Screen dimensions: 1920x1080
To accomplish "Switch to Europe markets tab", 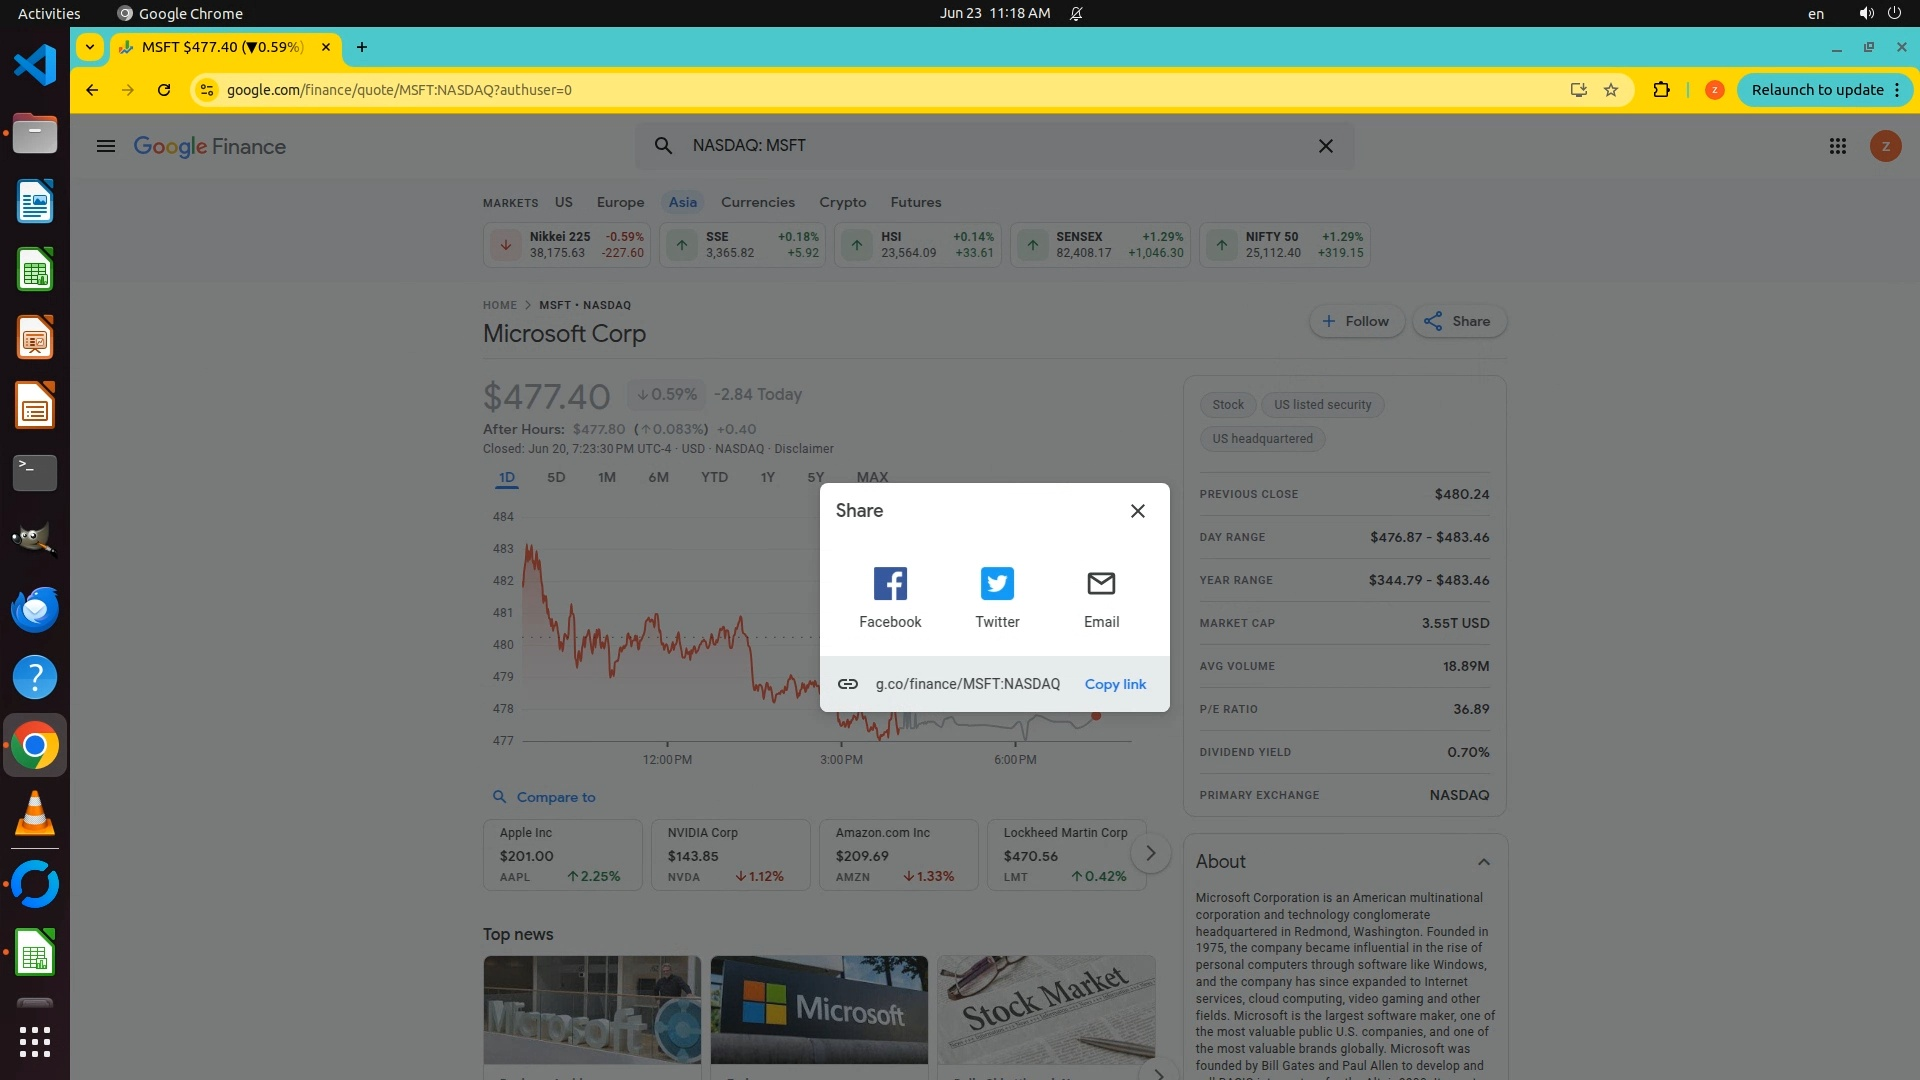I will pyautogui.click(x=620, y=202).
